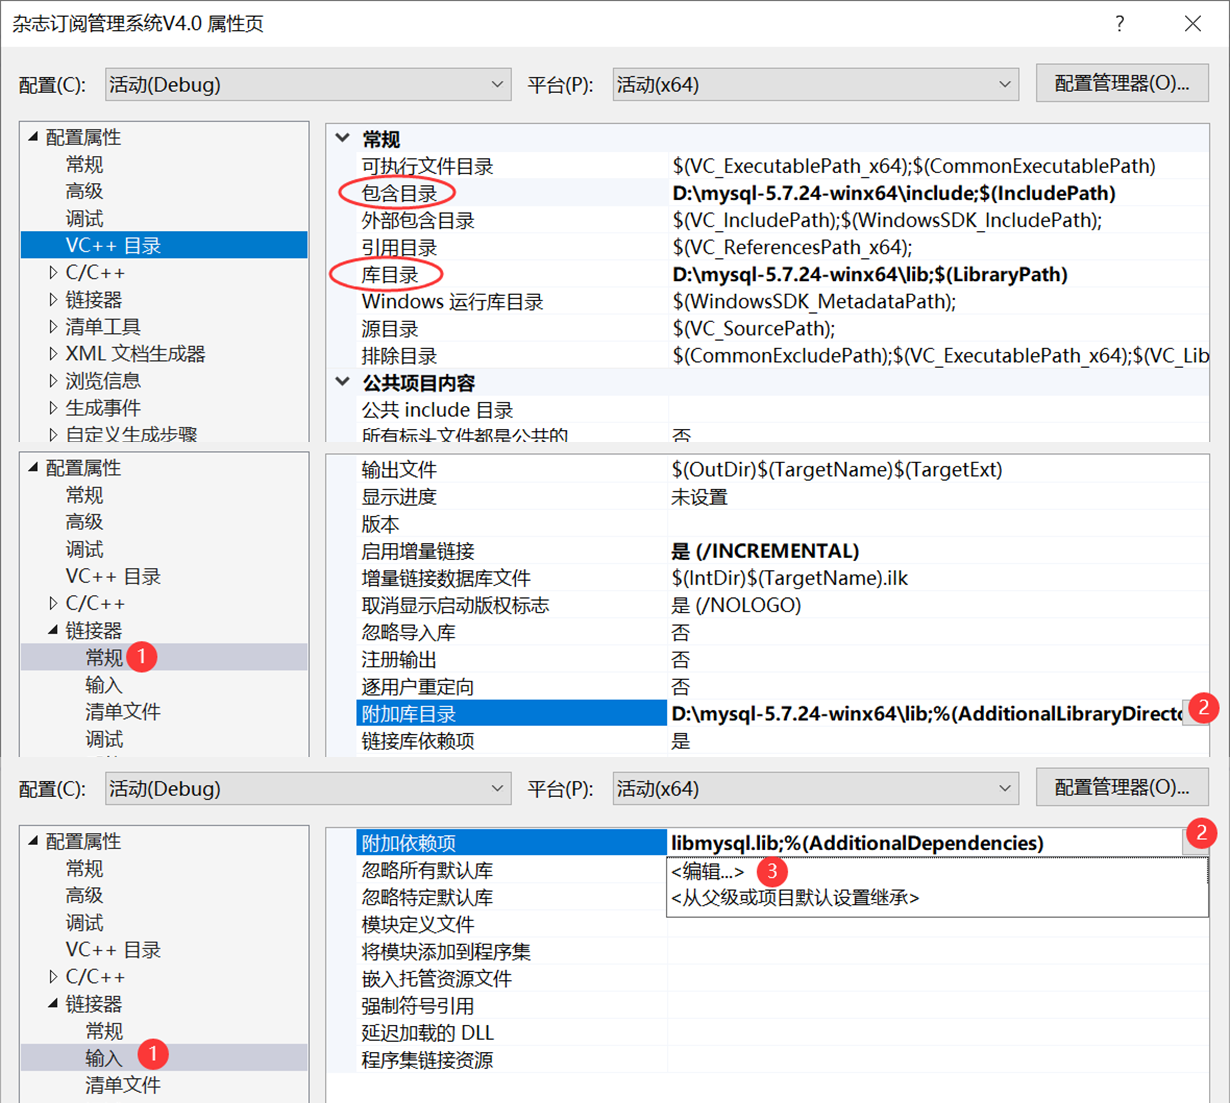This screenshot has width=1230, height=1103.
Task: Click the 显示进度 property label
Action: [x=399, y=497]
